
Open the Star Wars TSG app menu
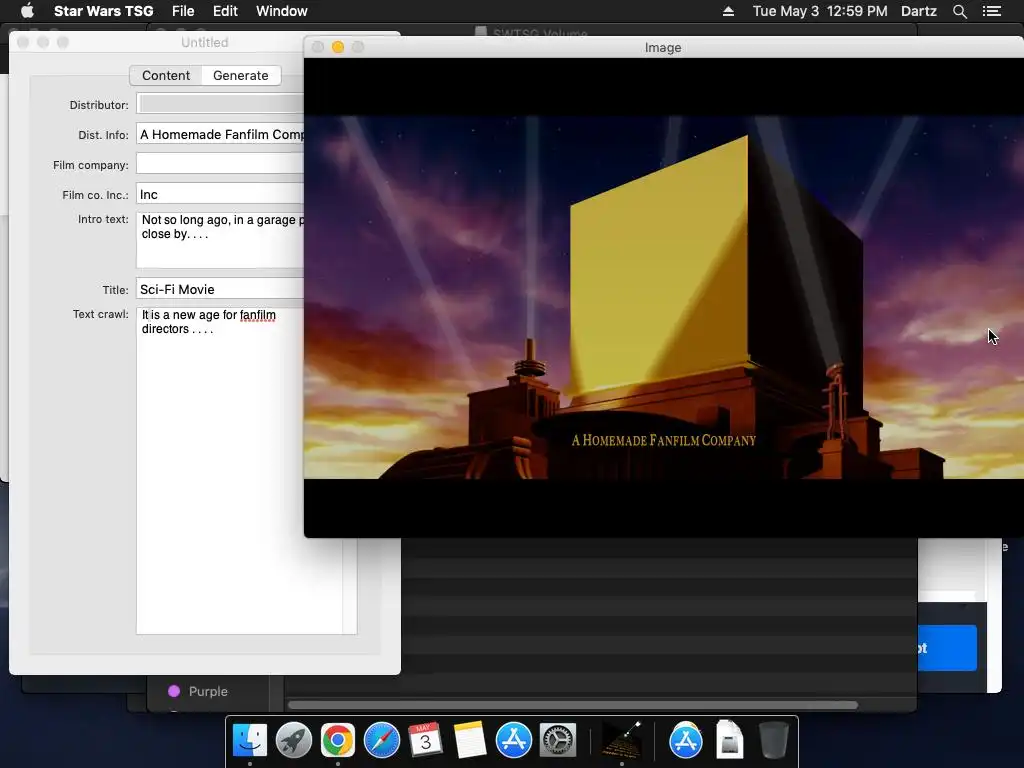coord(103,11)
